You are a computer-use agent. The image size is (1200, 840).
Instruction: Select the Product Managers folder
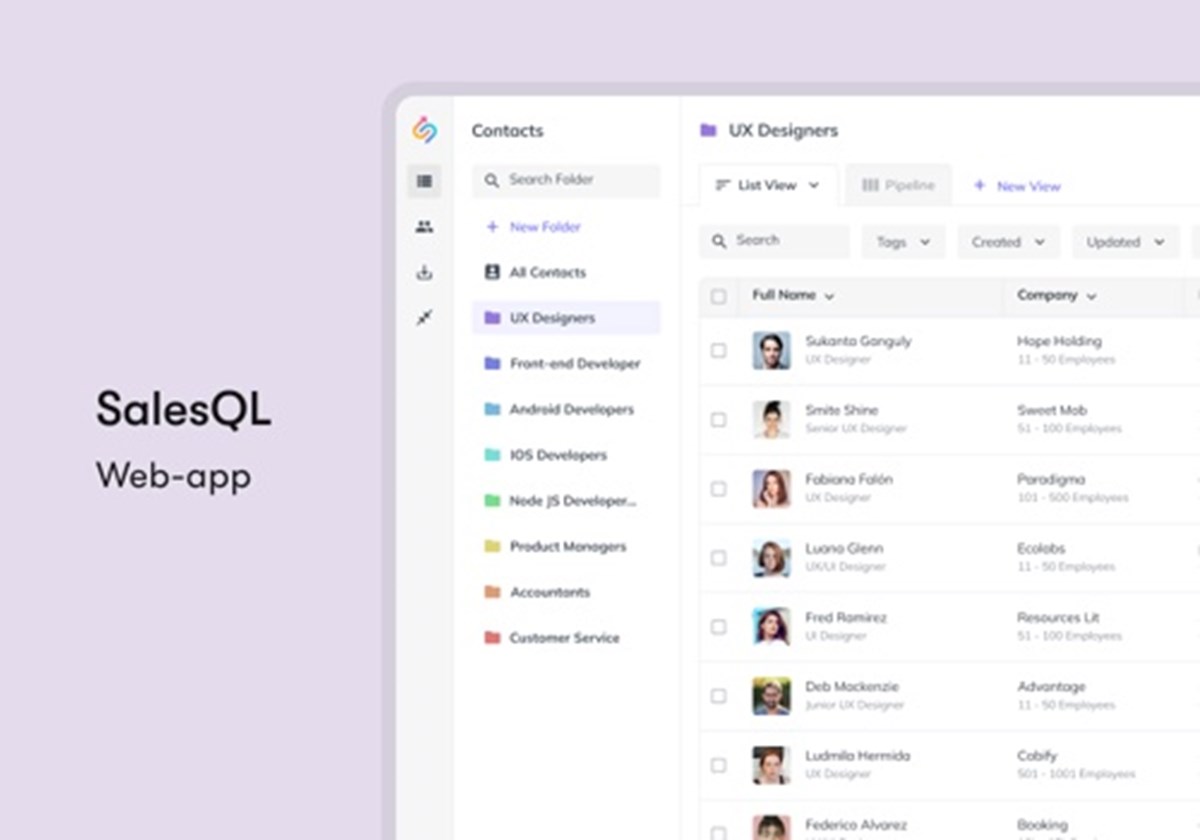566,546
